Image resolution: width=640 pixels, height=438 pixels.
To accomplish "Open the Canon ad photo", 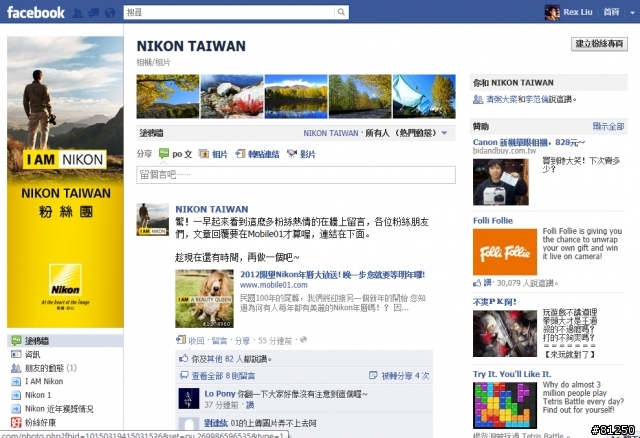I will 501,182.
